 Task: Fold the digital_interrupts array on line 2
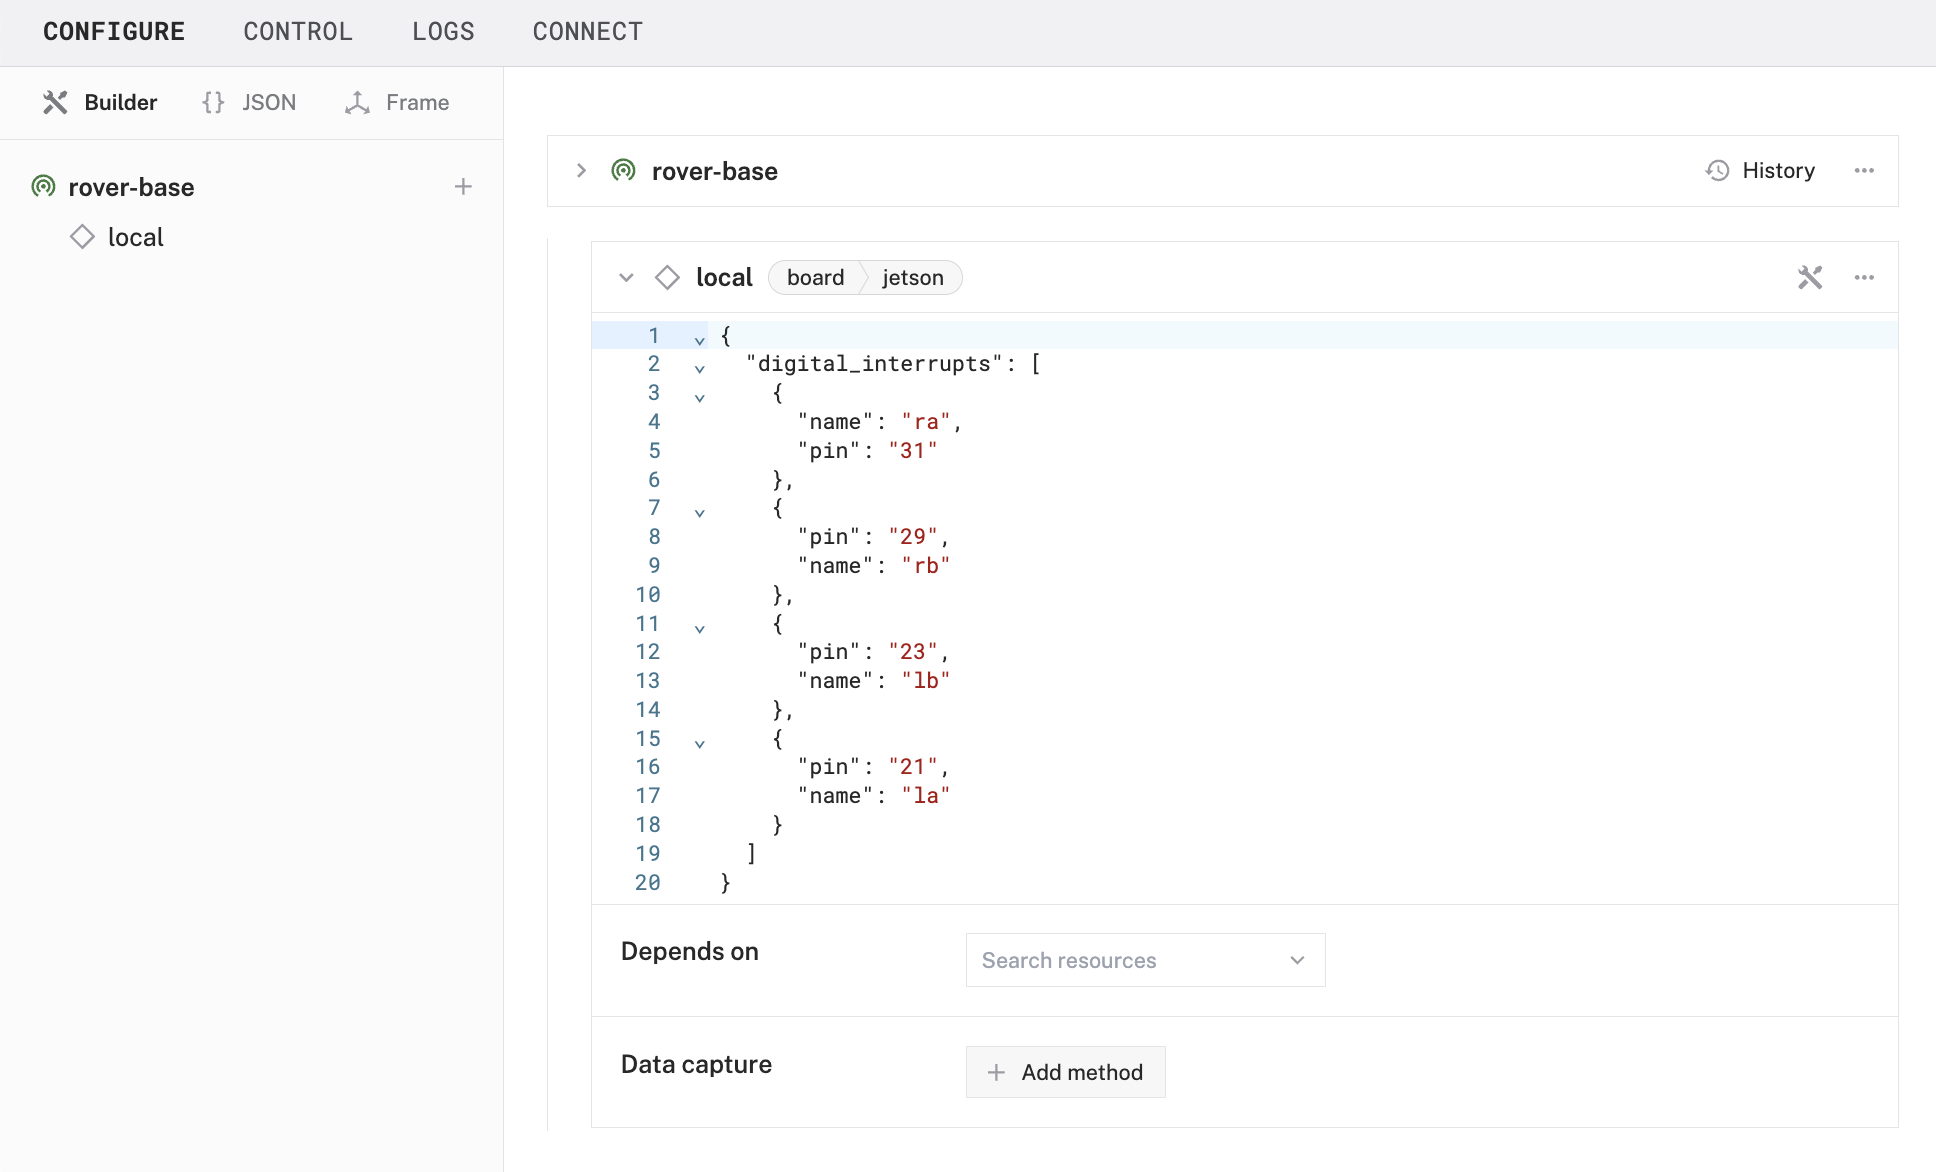[x=700, y=369]
